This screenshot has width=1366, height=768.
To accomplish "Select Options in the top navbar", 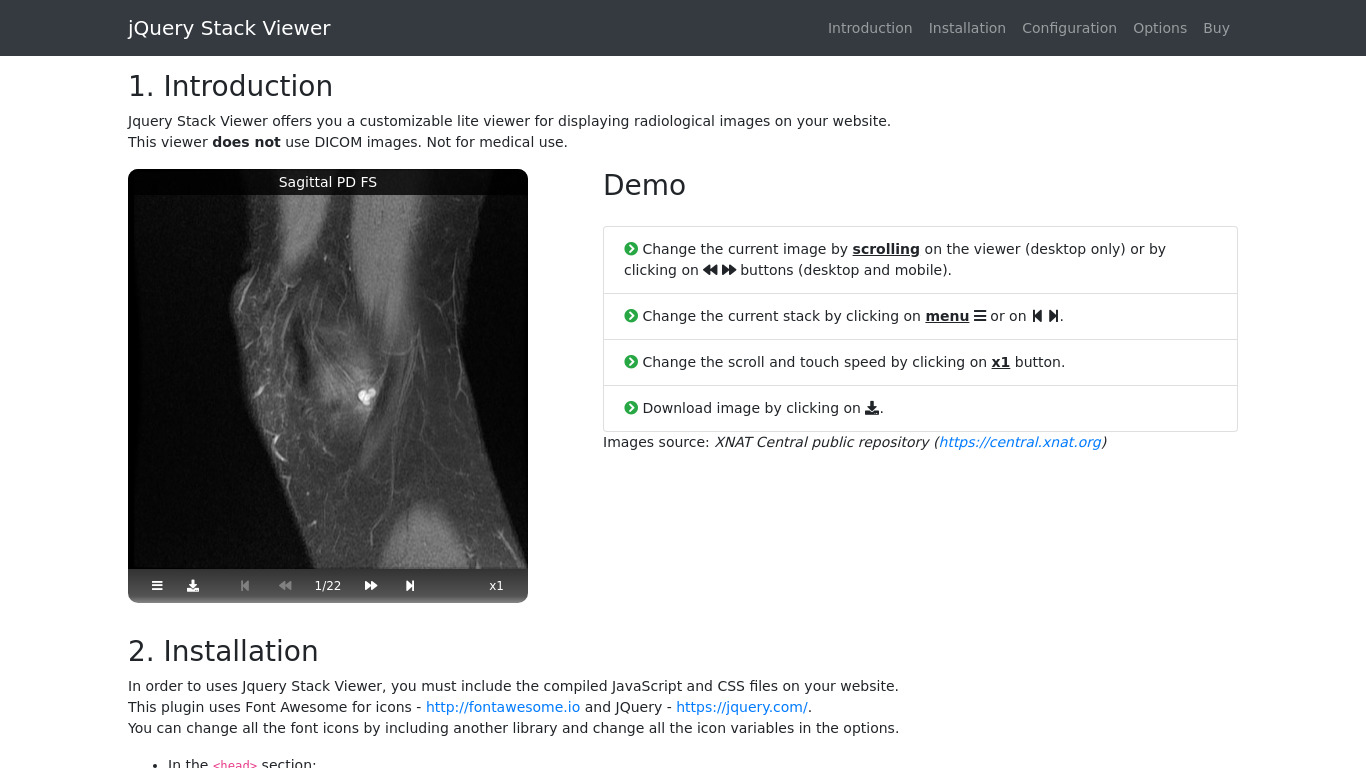I will (1159, 28).
